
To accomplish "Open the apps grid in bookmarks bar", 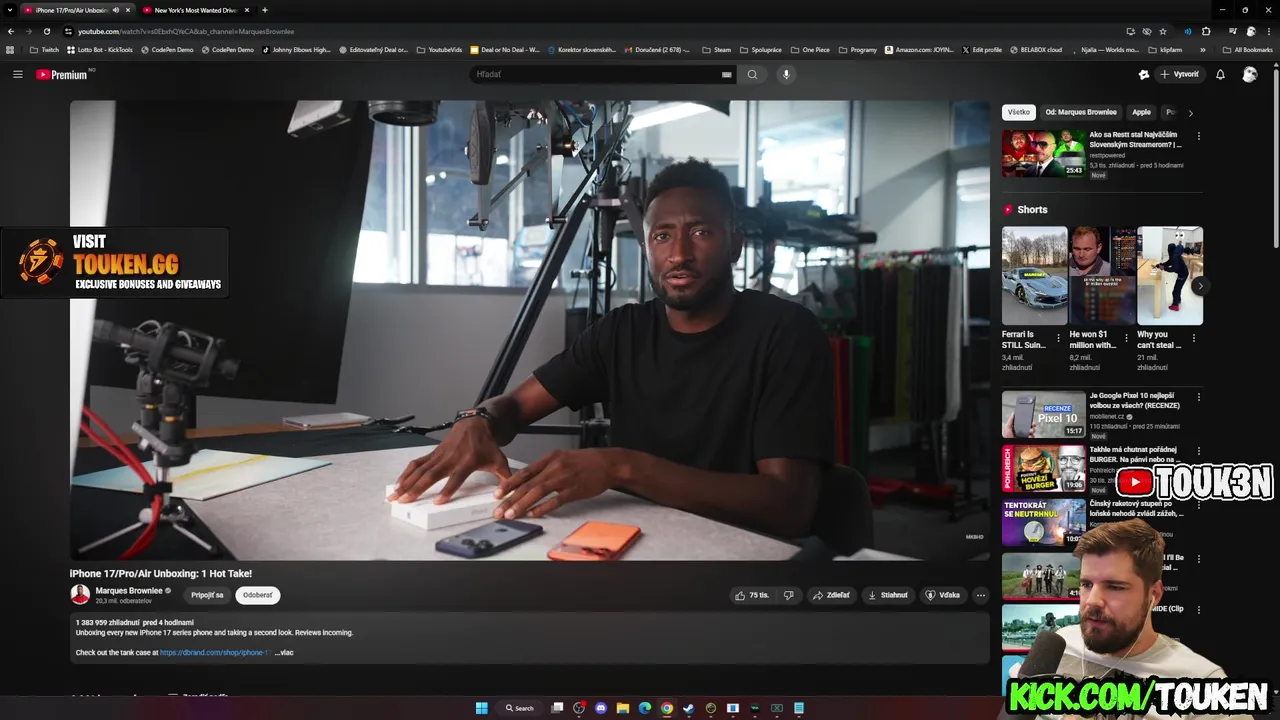I will [x=11, y=49].
